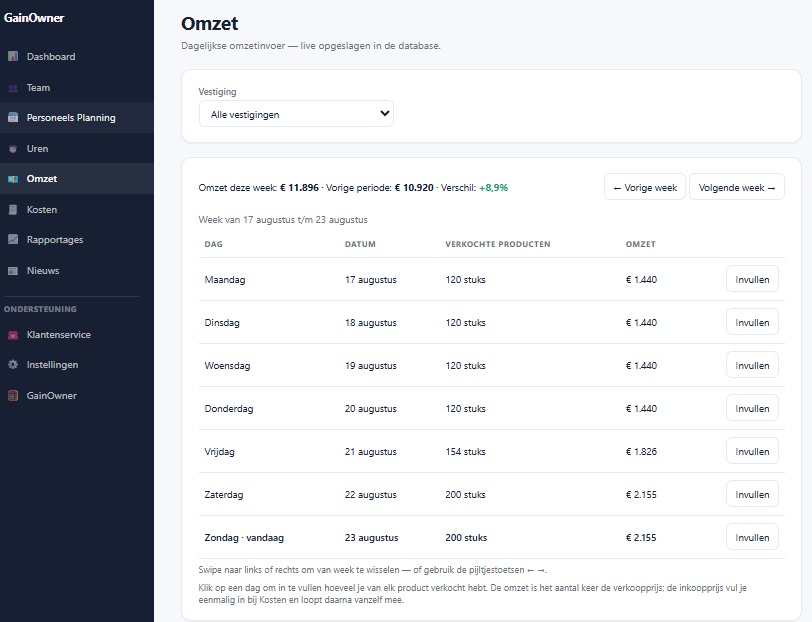Go to Vorige week
812x622 pixels.
[x=645, y=187]
